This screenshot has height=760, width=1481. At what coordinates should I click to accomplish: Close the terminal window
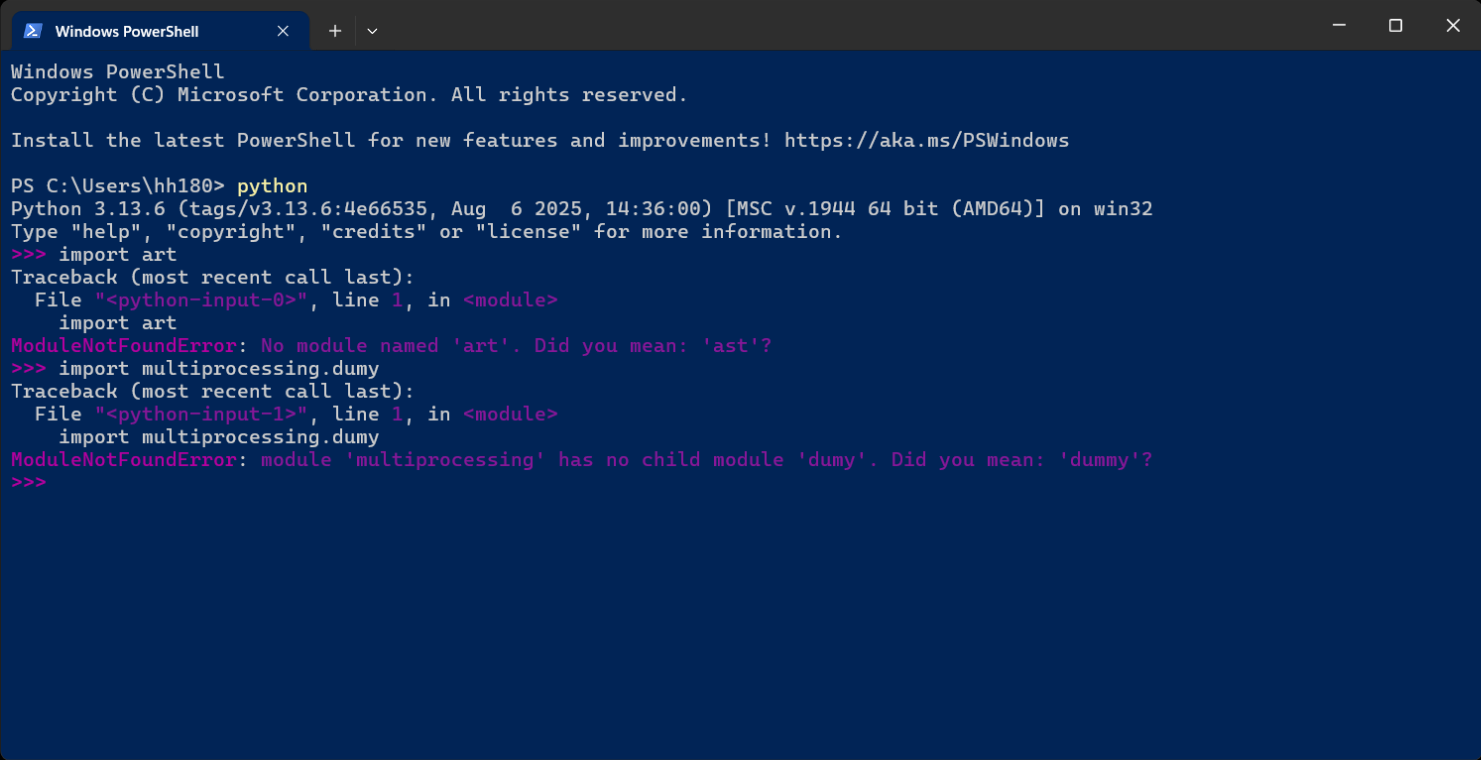click(1453, 25)
